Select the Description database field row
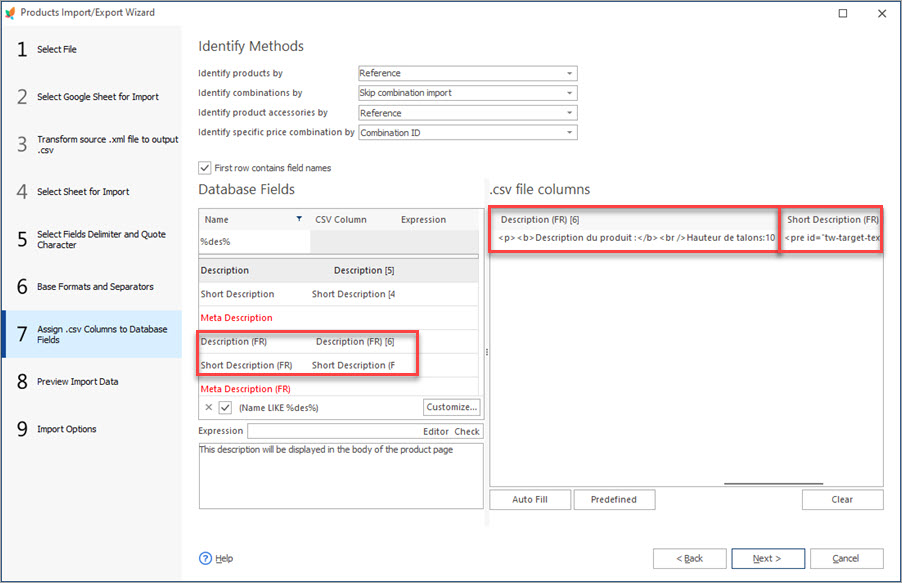902x583 pixels. (338, 270)
